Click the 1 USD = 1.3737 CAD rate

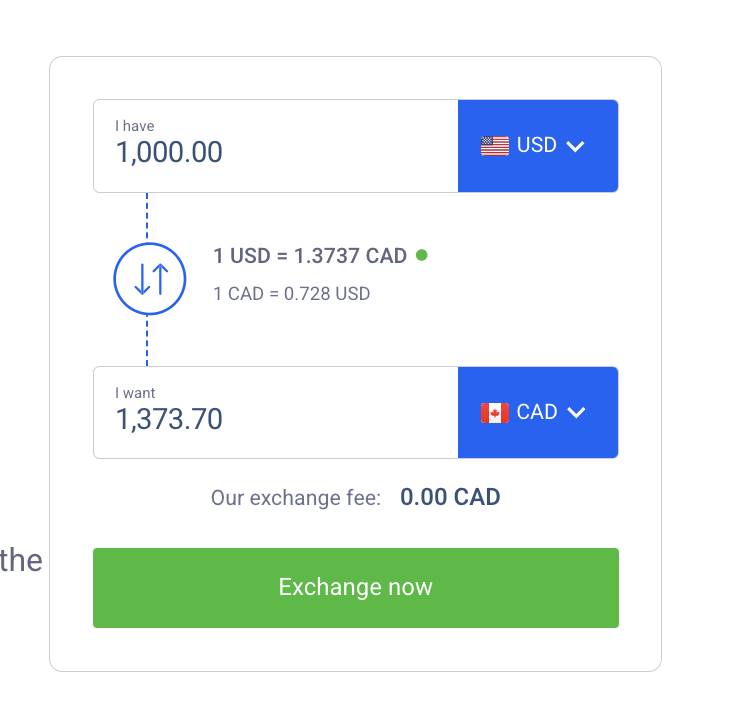(310, 256)
